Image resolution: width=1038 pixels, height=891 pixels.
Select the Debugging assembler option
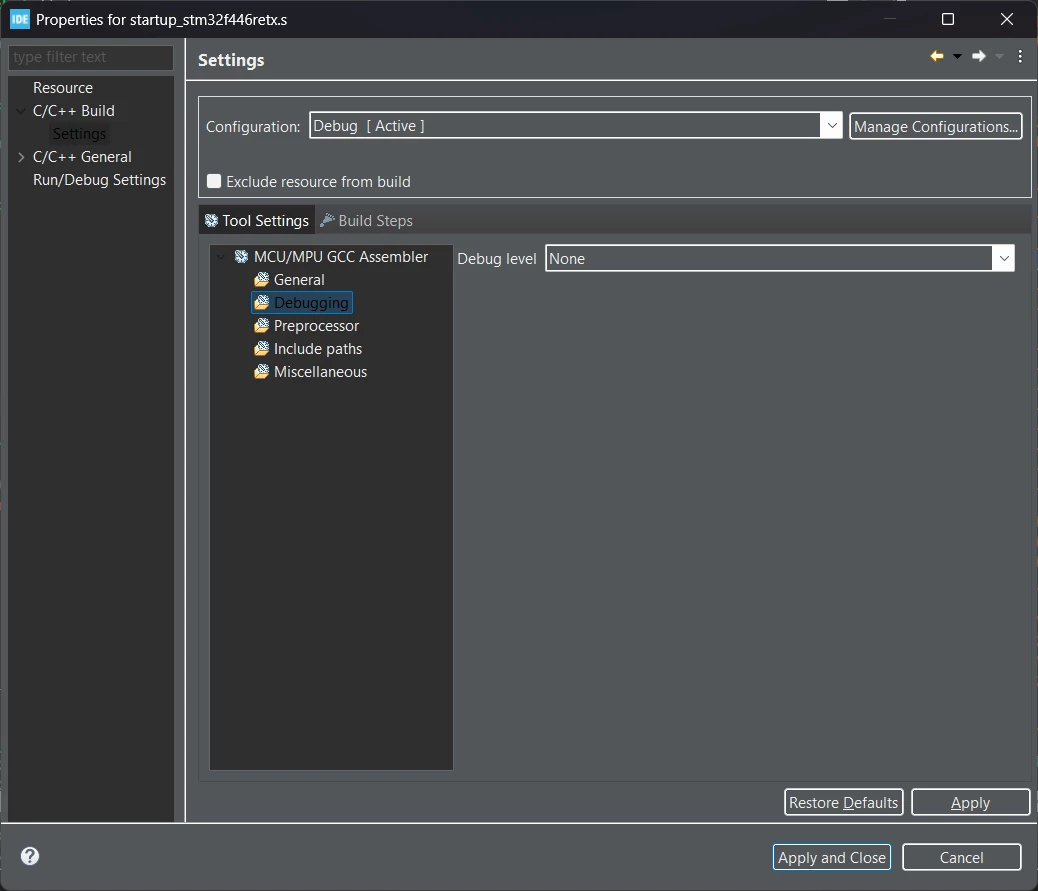pos(310,303)
